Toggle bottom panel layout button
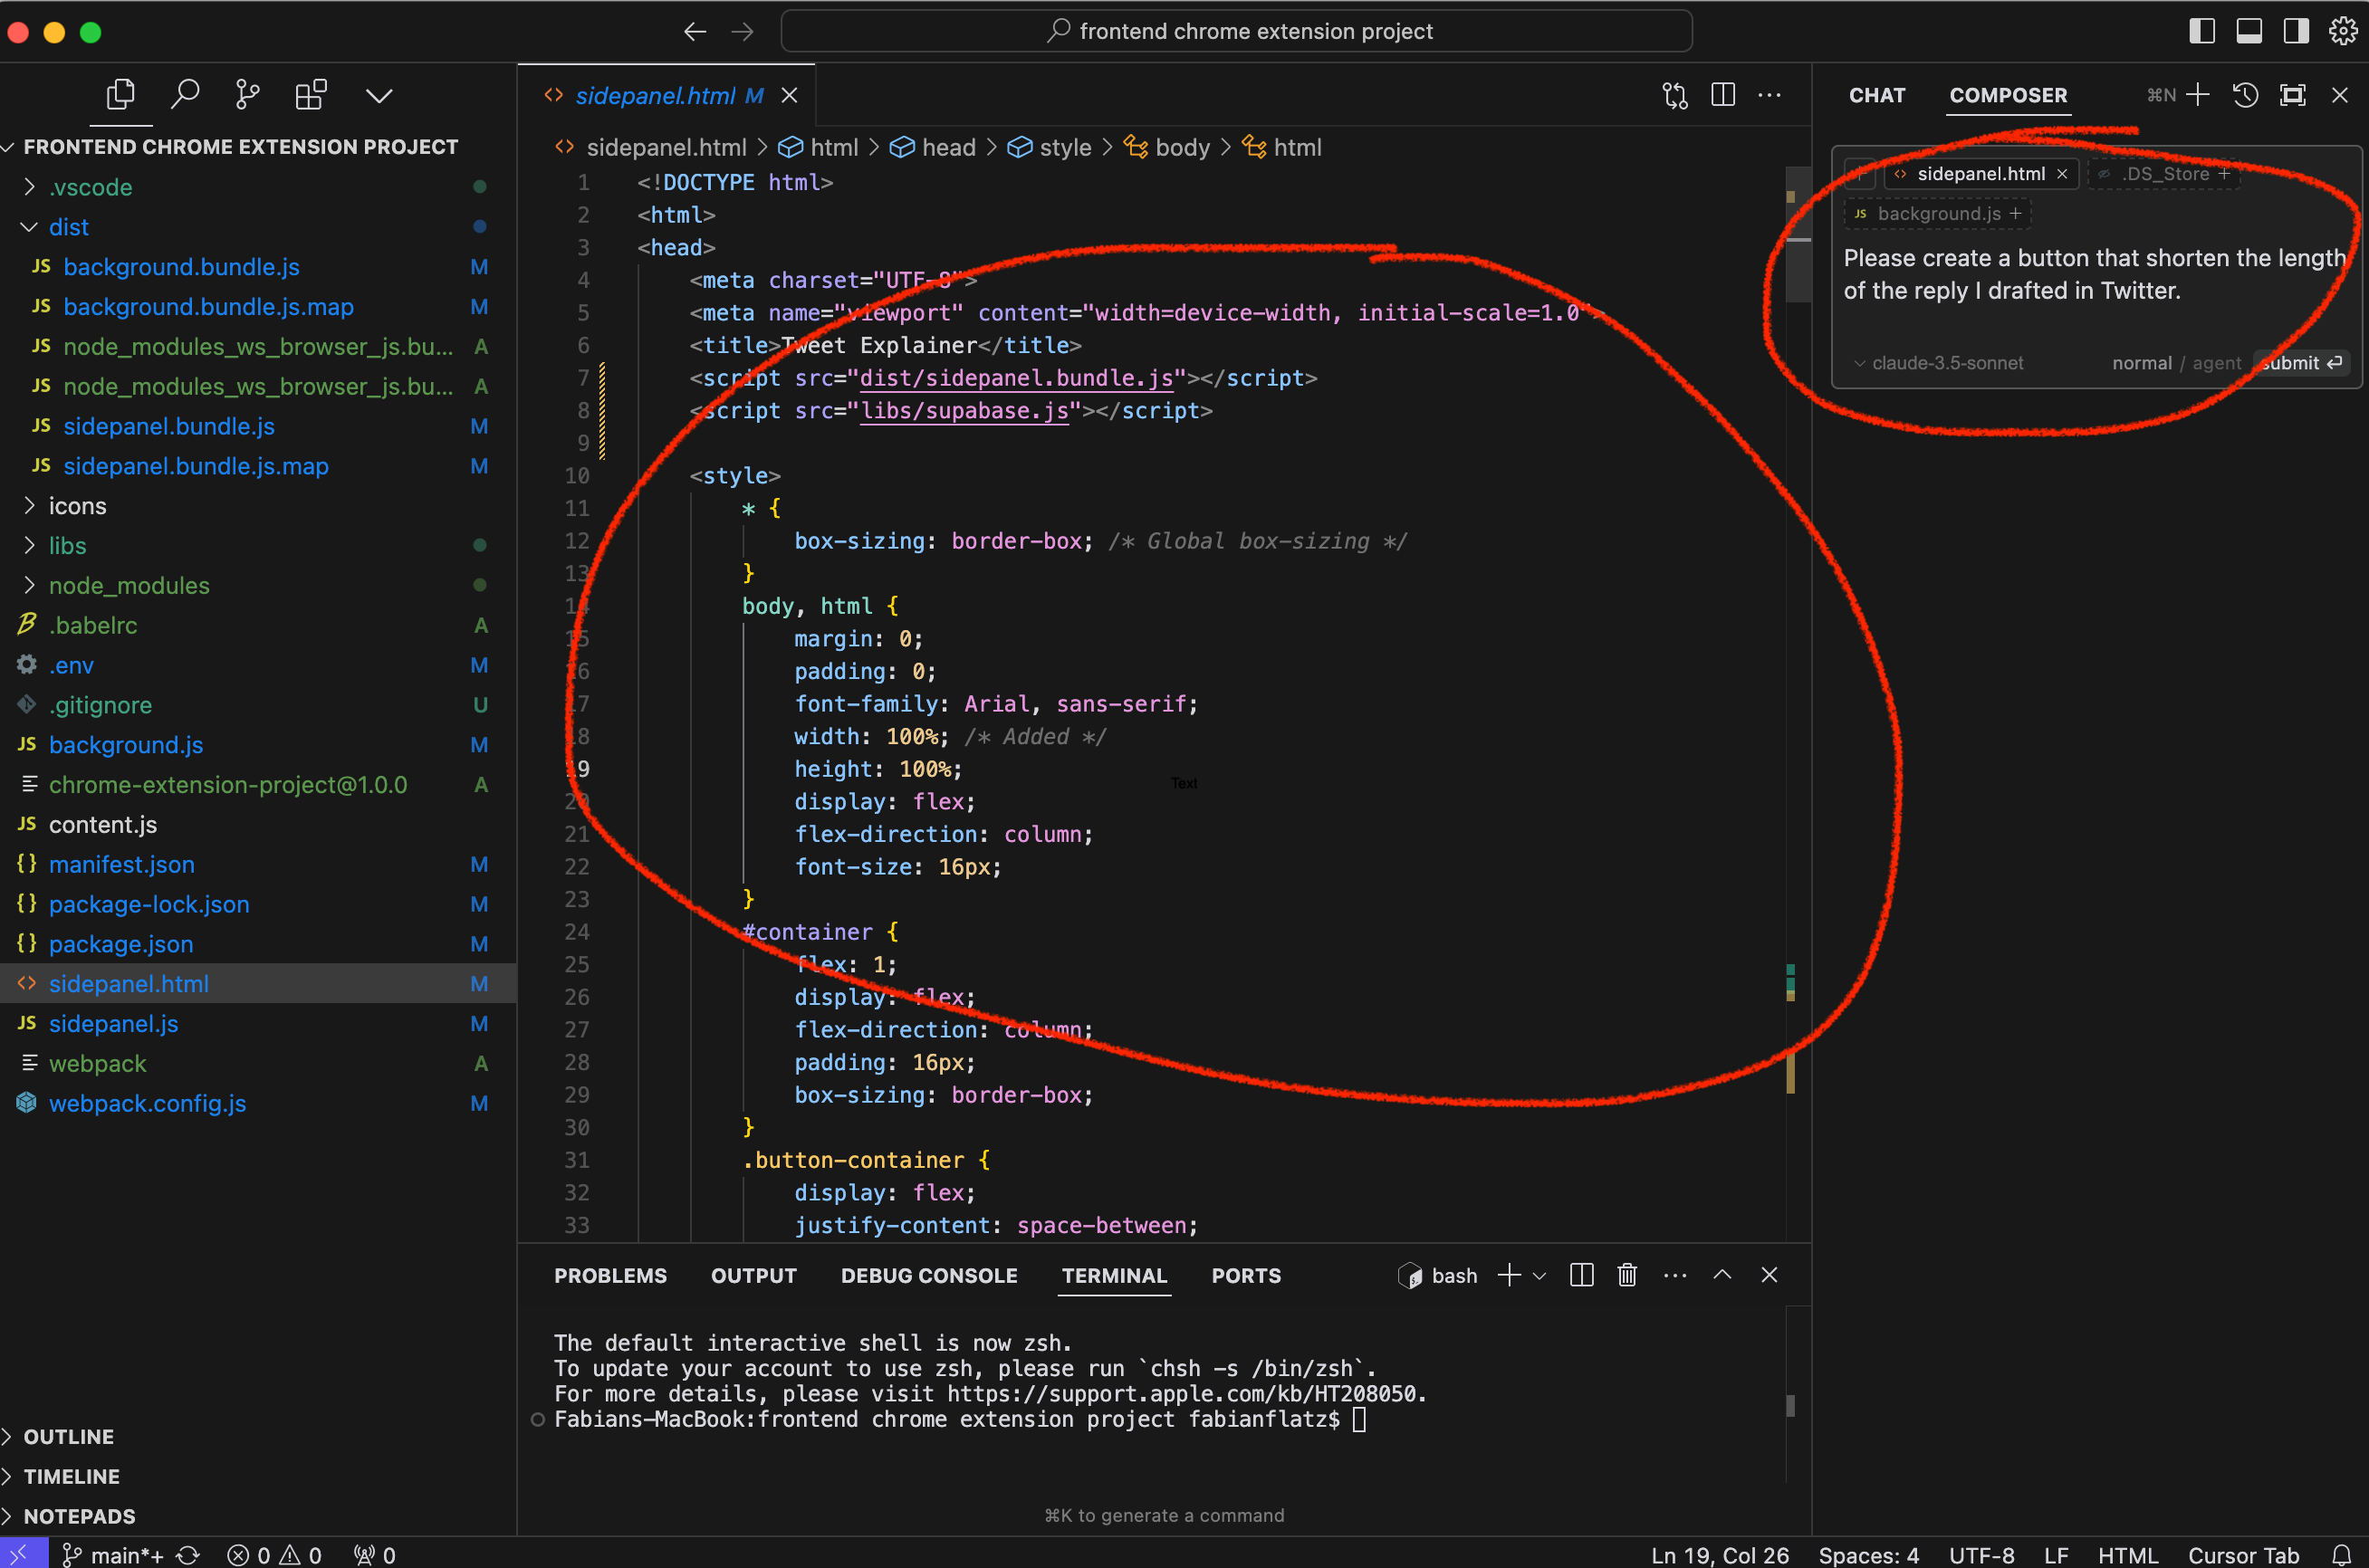The image size is (2369, 1568). [x=2249, y=31]
